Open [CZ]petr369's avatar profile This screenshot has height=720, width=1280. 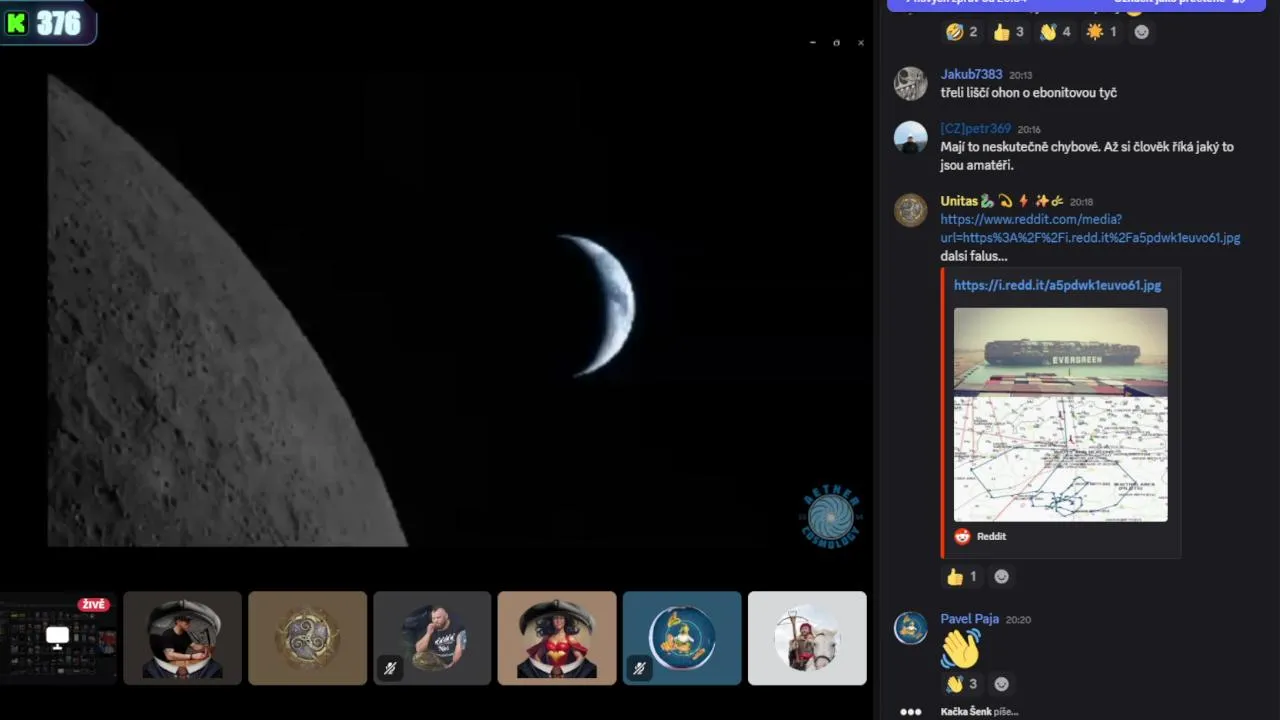click(x=910, y=137)
